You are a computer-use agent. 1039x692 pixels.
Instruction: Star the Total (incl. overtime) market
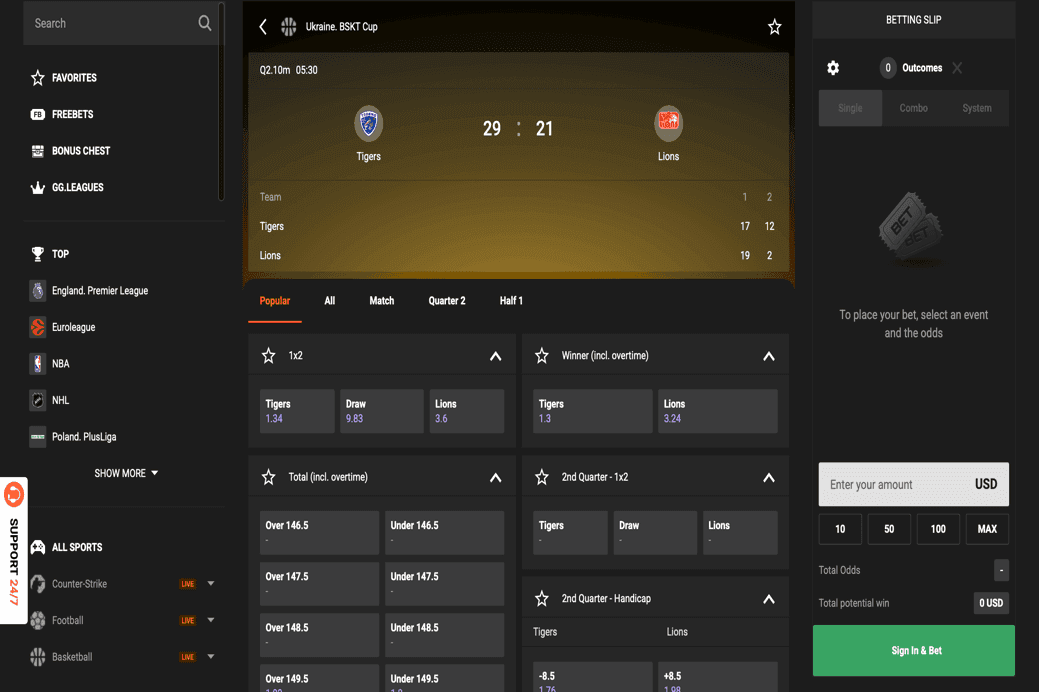(x=269, y=477)
